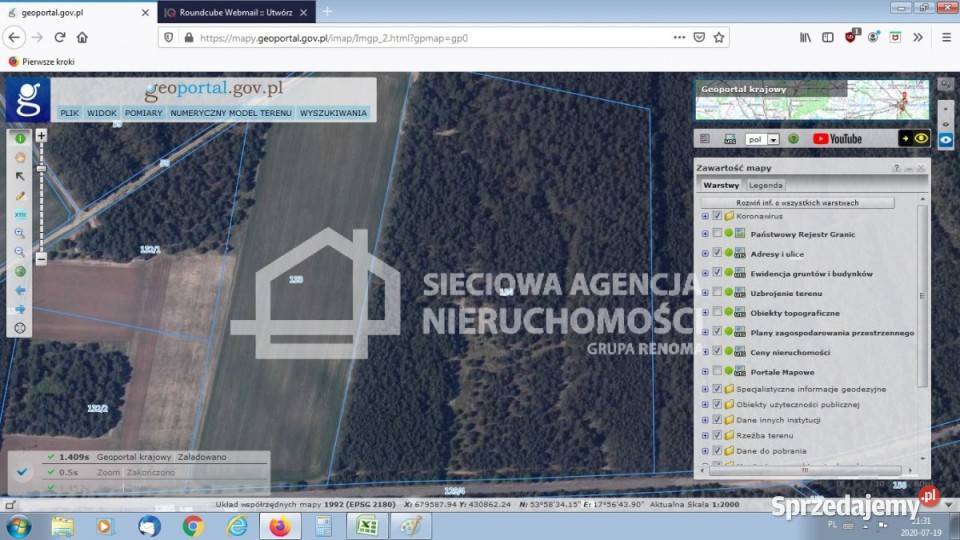Expand Uzbrojenie terenu tree node
960x540 pixels.
tap(705, 293)
